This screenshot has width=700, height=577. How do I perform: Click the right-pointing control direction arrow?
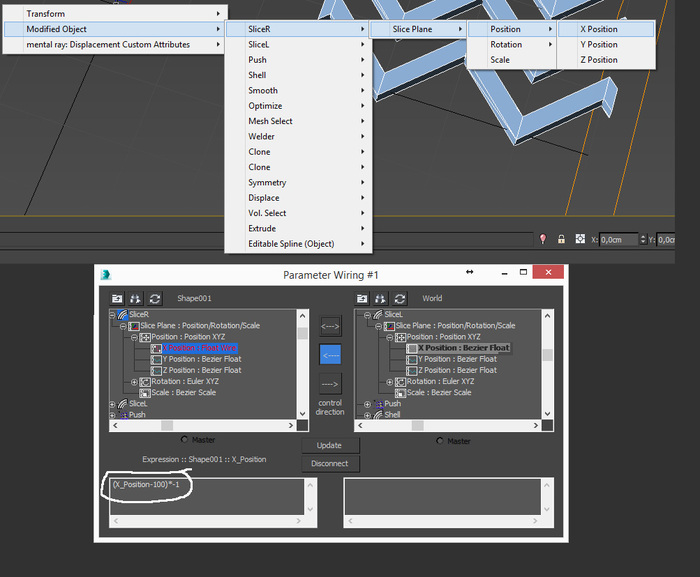click(x=330, y=384)
